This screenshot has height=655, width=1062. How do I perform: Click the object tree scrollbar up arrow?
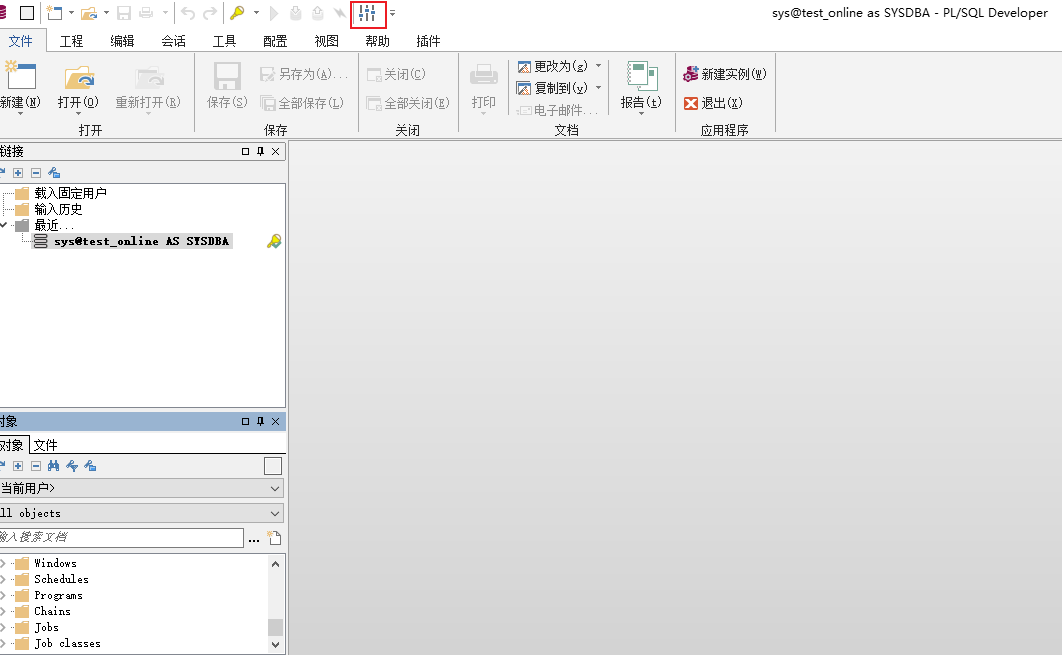pyautogui.click(x=275, y=564)
